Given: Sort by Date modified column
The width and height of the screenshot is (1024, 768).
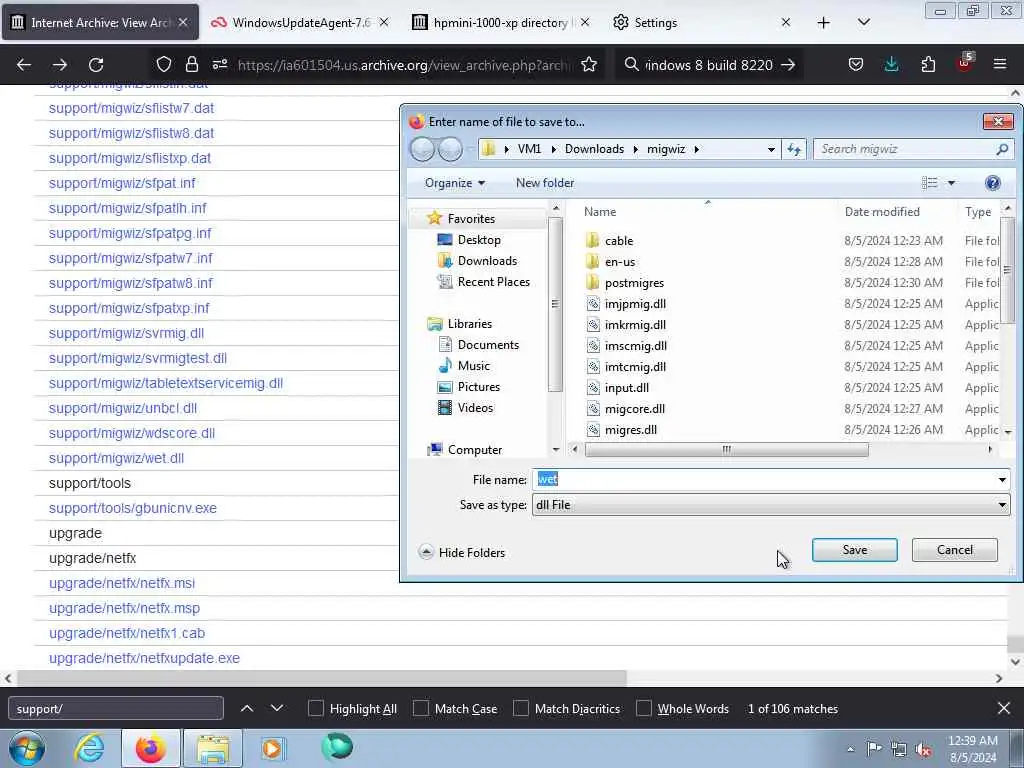Looking at the screenshot, I should pyautogui.click(x=882, y=212).
